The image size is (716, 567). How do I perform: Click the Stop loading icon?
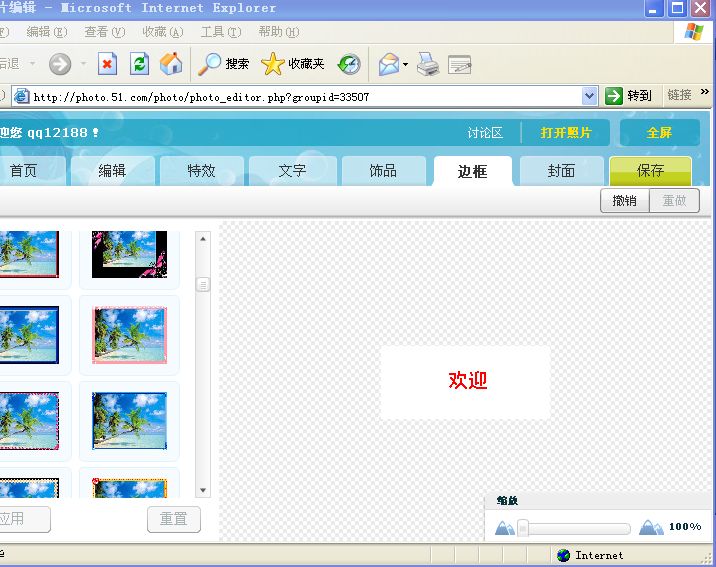(x=107, y=63)
